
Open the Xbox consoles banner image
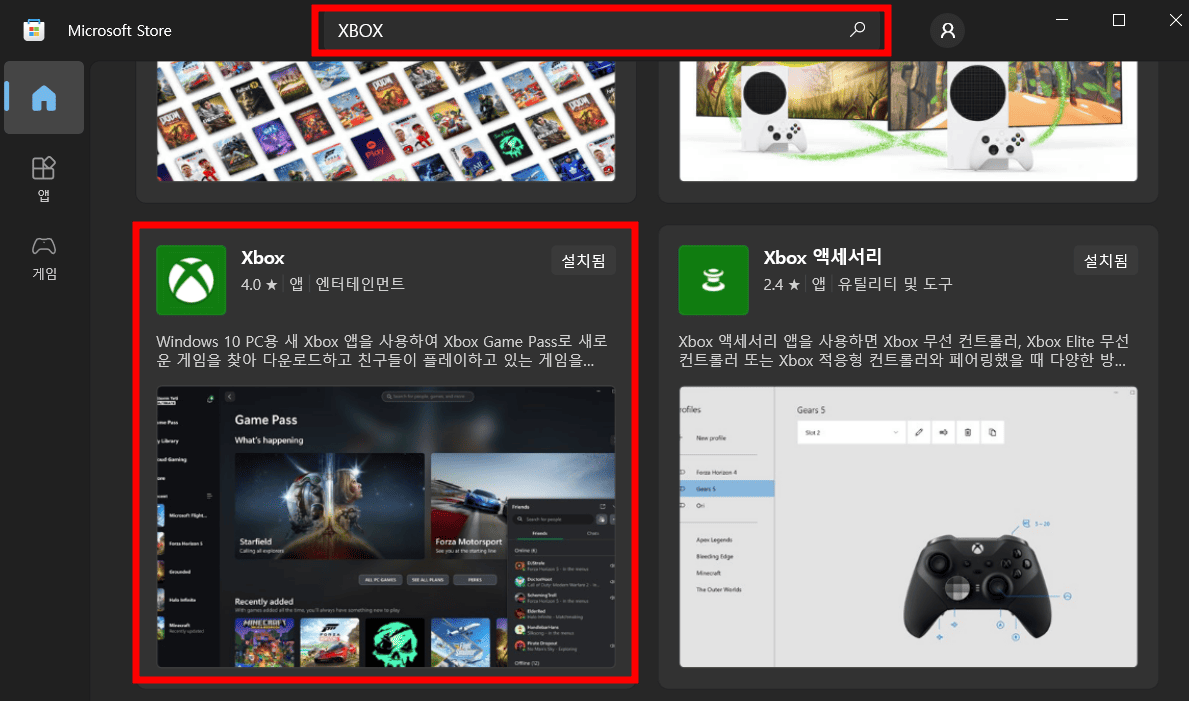908,121
